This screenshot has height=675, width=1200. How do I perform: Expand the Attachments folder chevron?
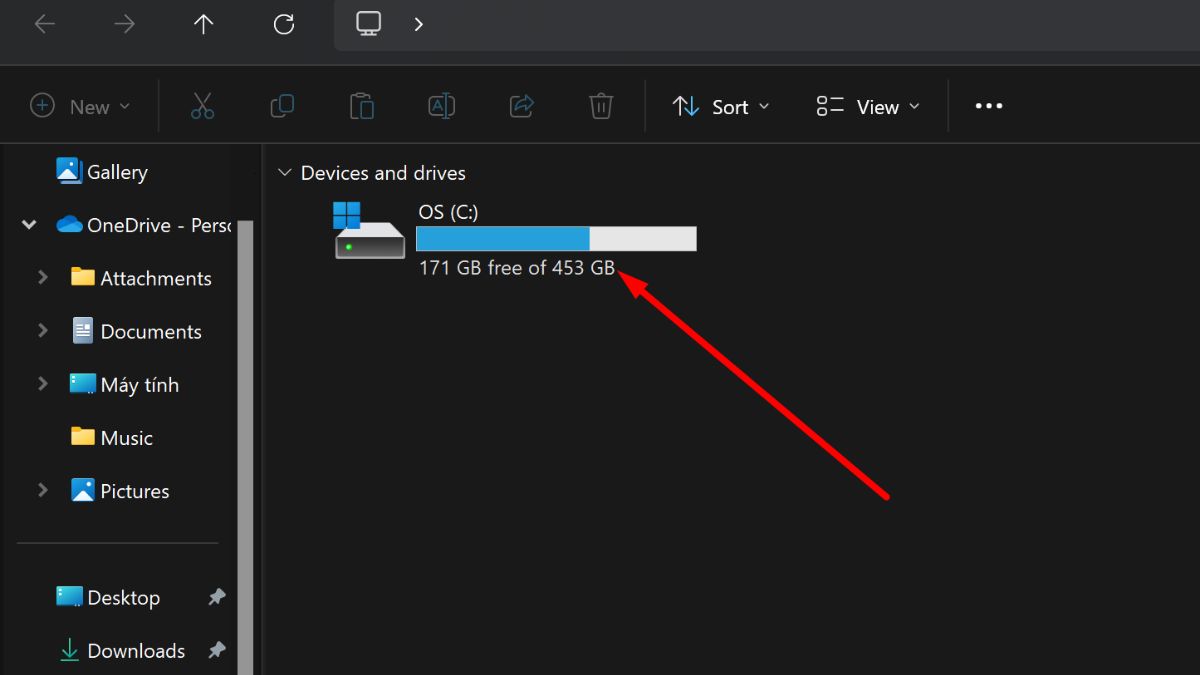click(x=43, y=277)
